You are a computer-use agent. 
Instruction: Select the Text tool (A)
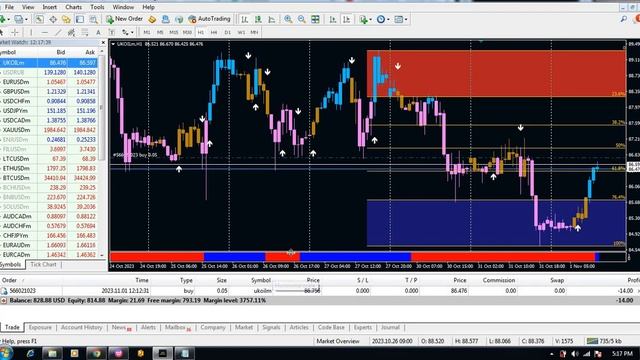tap(98, 32)
